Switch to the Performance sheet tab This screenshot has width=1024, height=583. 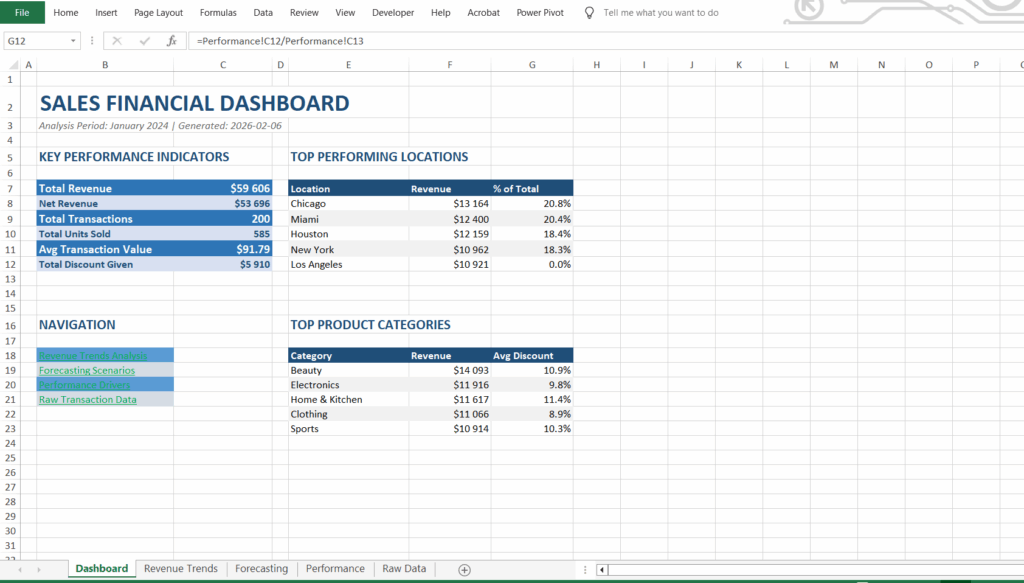click(335, 568)
